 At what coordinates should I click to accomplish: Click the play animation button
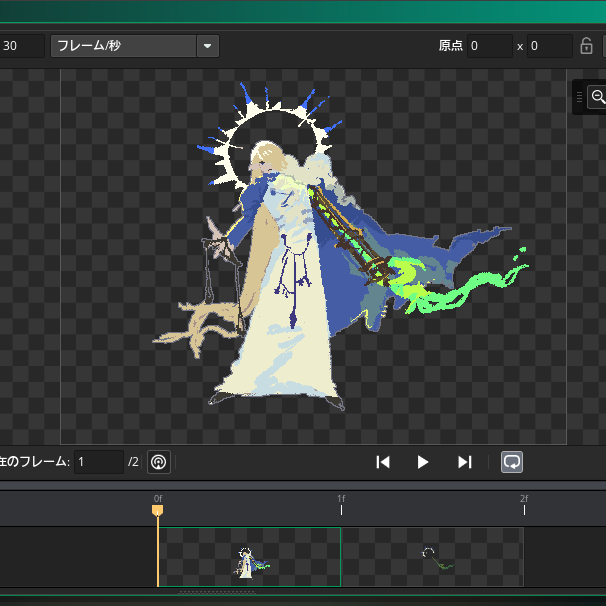[x=422, y=462]
